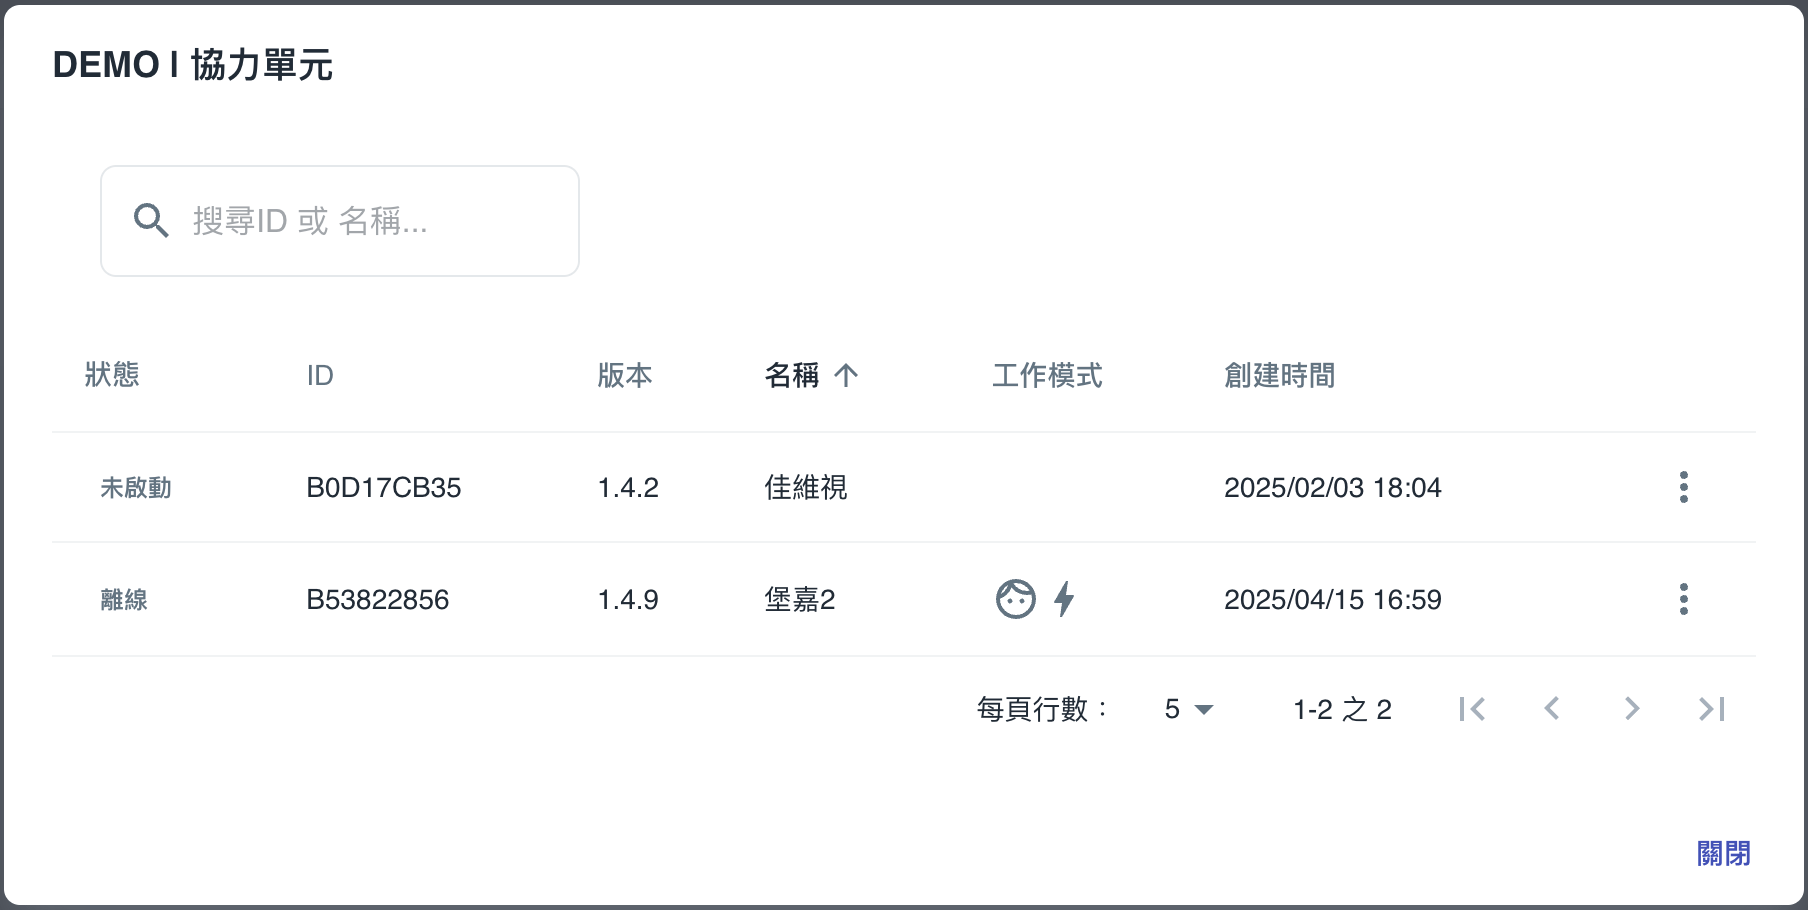
Task: Open the rows-per-page dropdown
Action: pyautogui.click(x=1188, y=709)
